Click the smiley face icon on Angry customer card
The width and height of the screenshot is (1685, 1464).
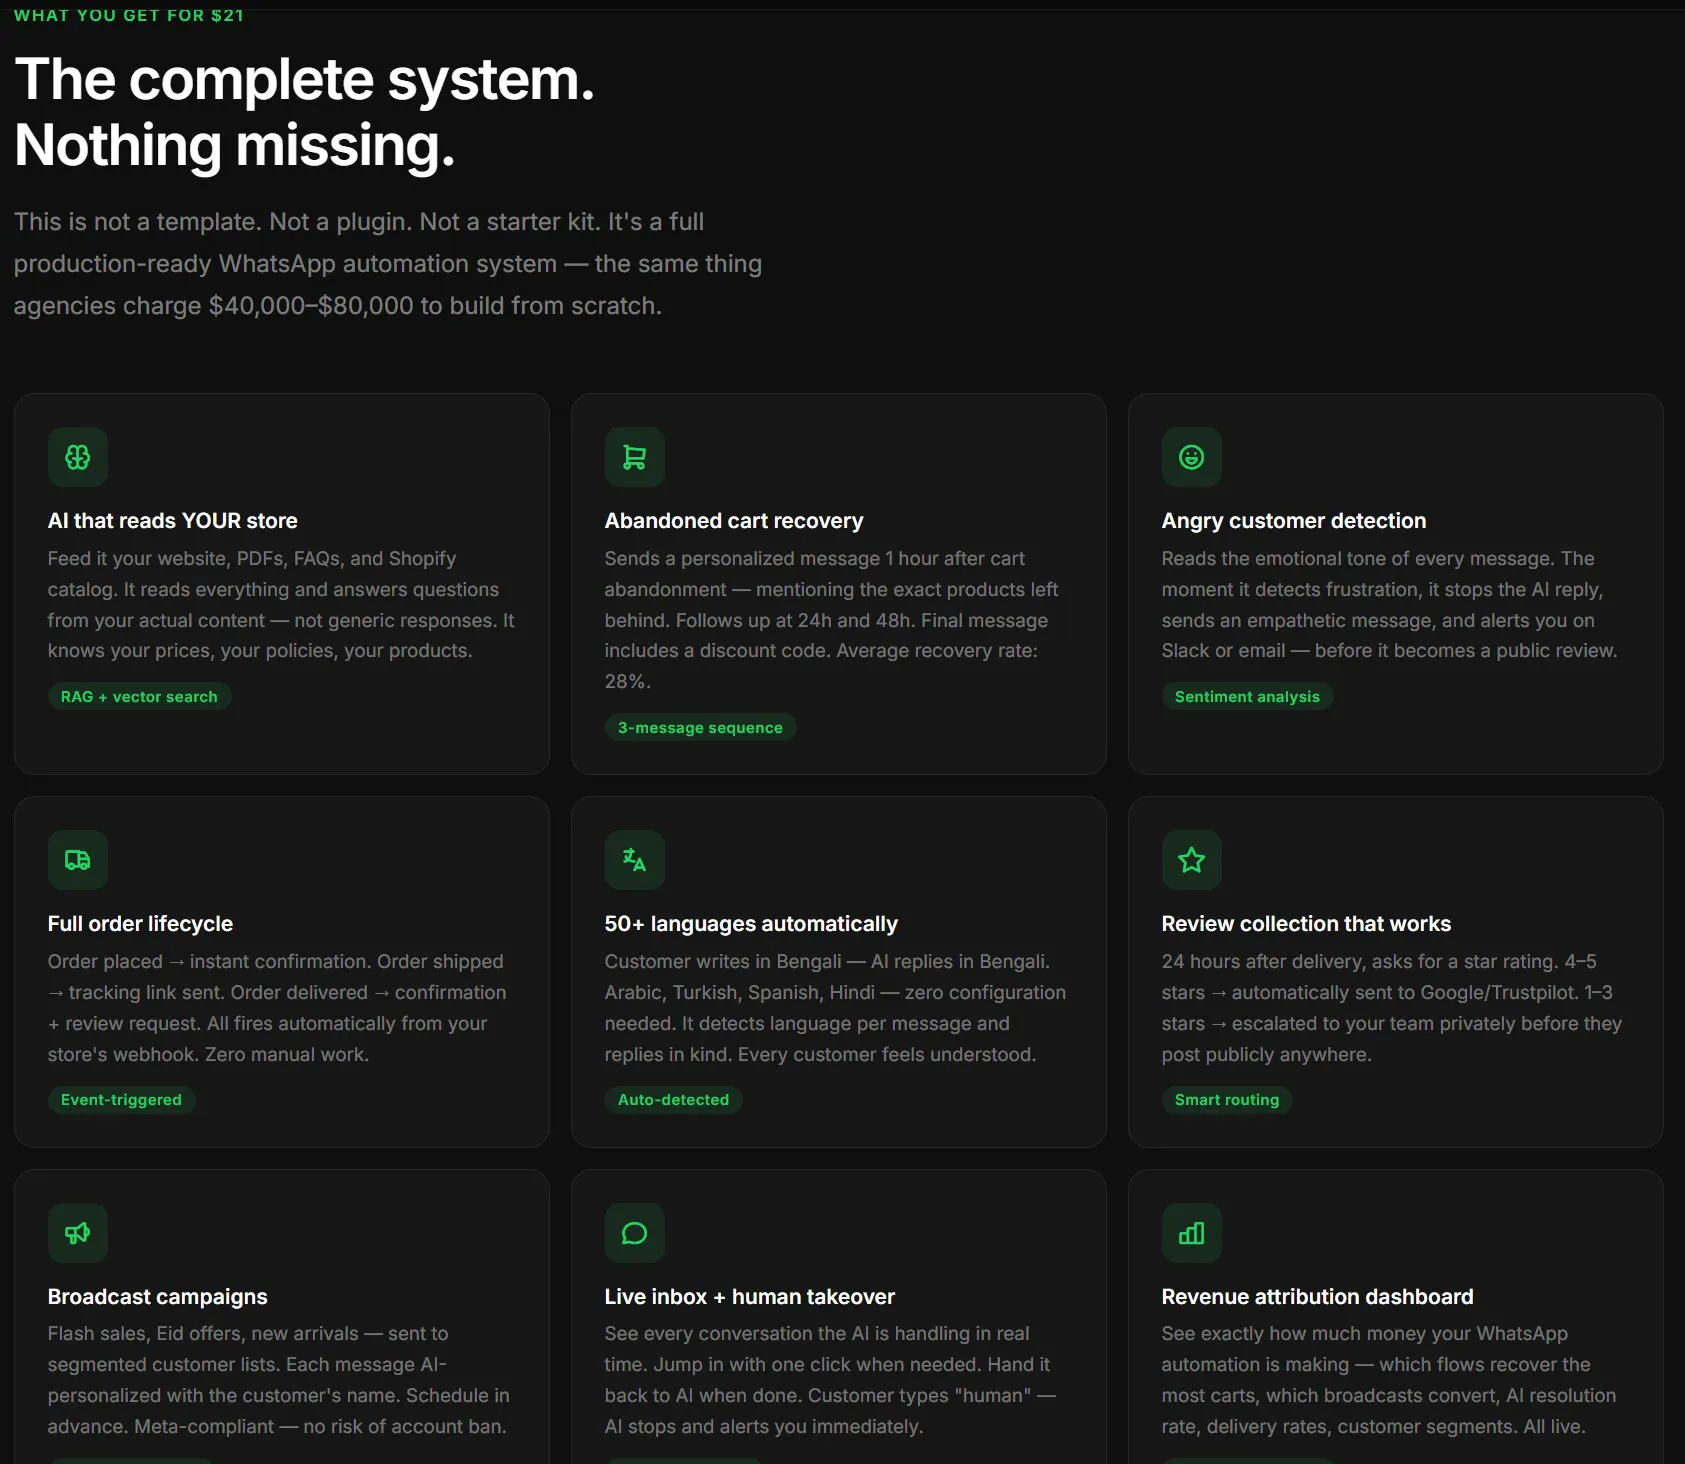click(1191, 457)
